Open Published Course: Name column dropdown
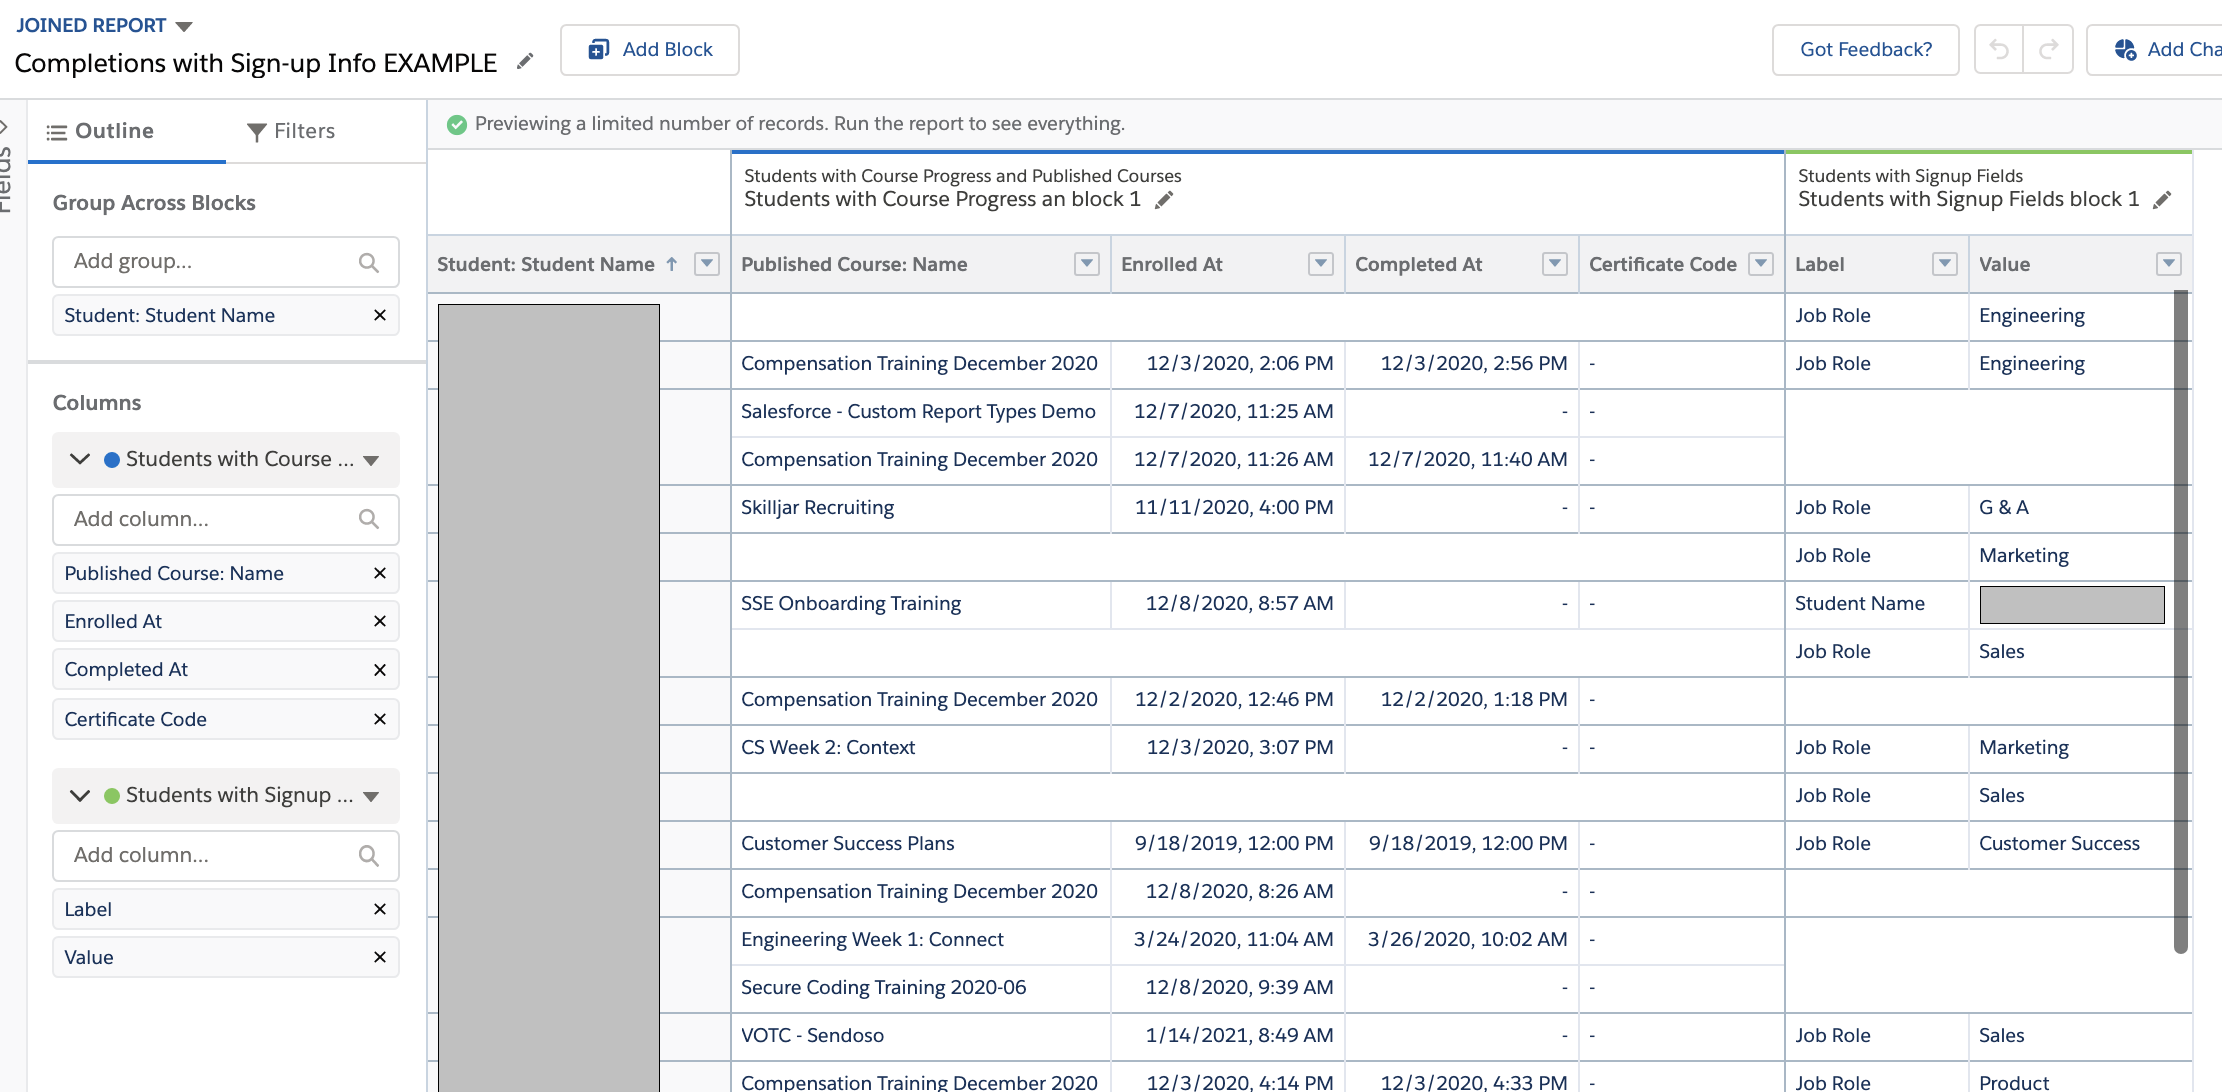Screen dimensions: 2222x1092 (1086, 264)
